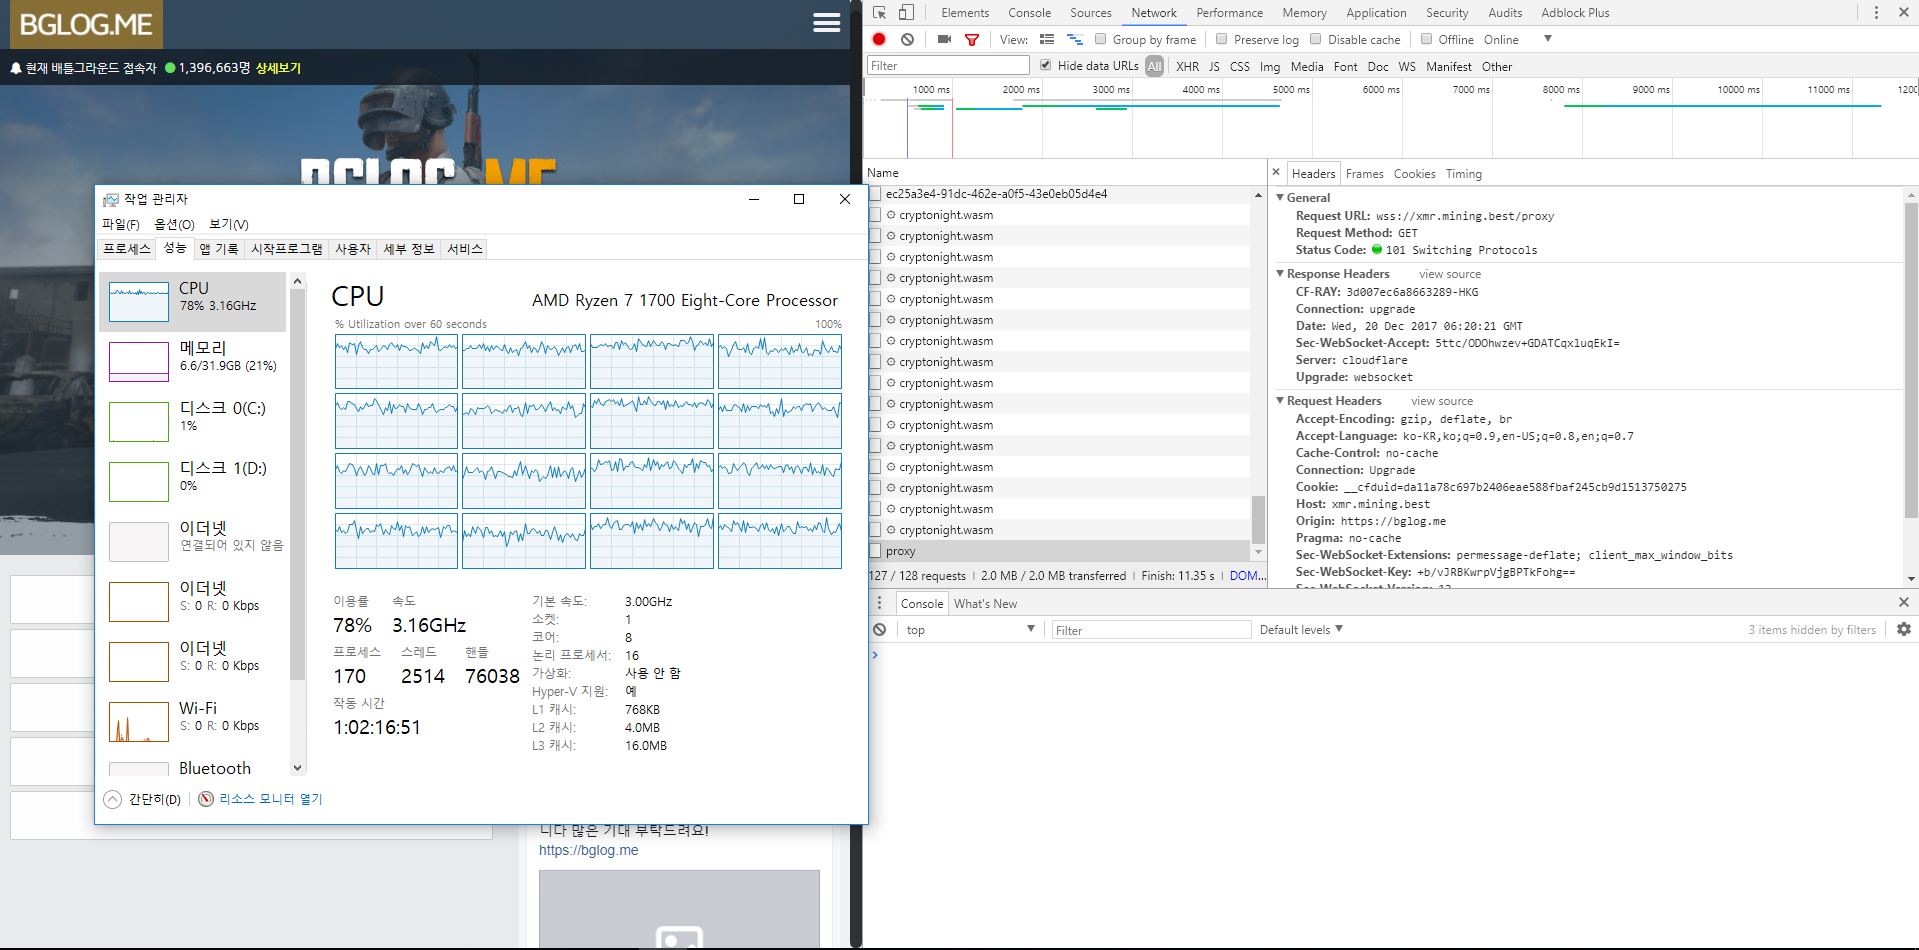This screenshot has width=1919, height=950.
Task: Switch to the Performance DevTools tab
Action: 1229,13
